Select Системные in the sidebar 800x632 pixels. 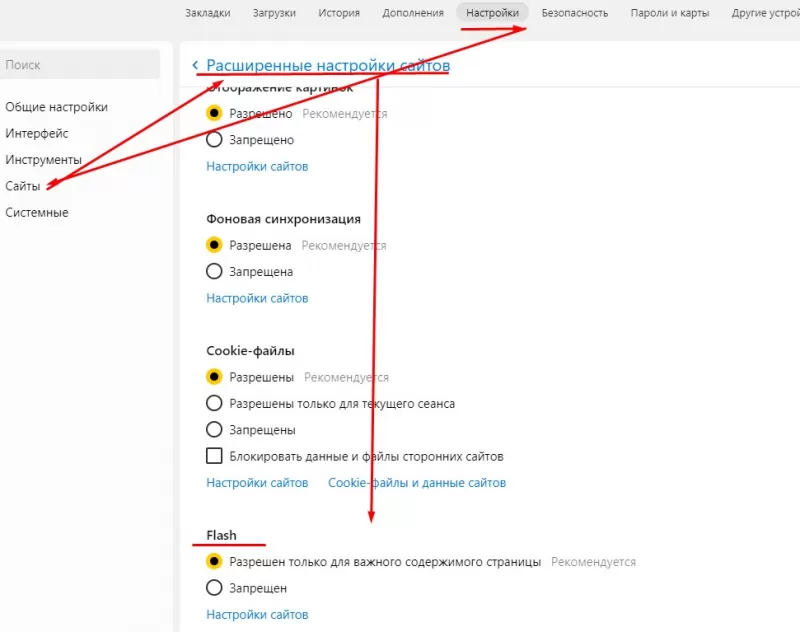37,212
